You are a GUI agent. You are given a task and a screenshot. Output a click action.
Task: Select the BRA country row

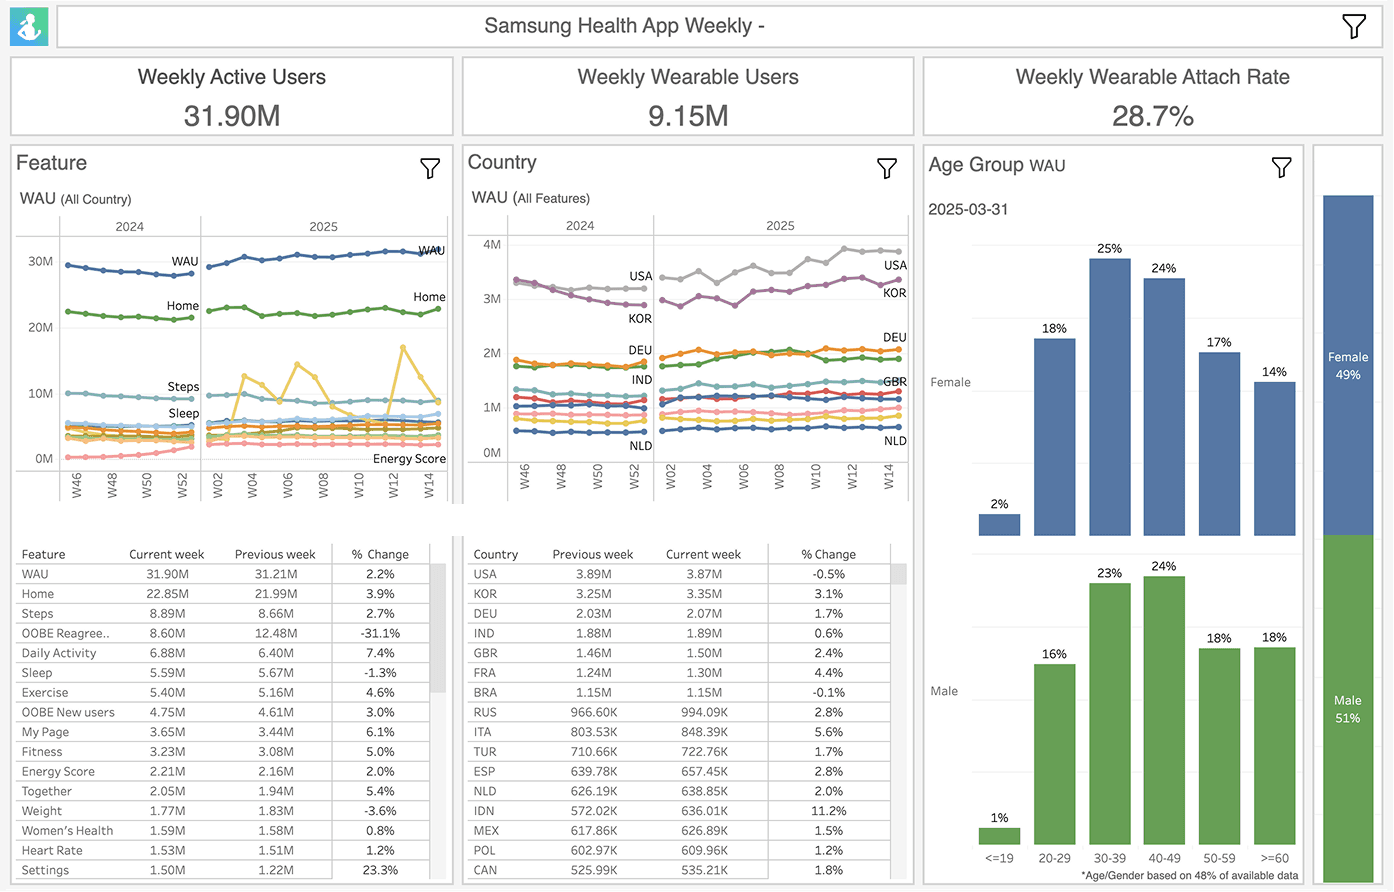click(x=679, y=693)
